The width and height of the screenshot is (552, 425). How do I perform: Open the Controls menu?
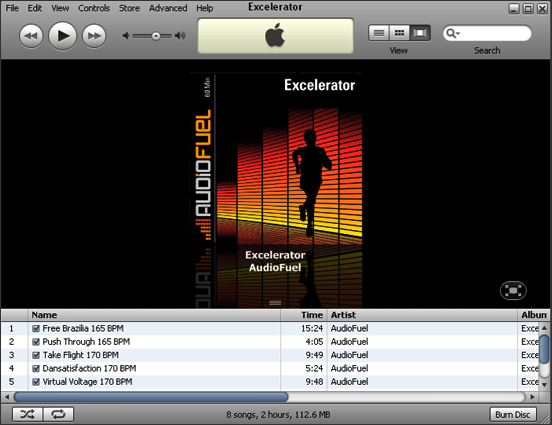point(94,8)
